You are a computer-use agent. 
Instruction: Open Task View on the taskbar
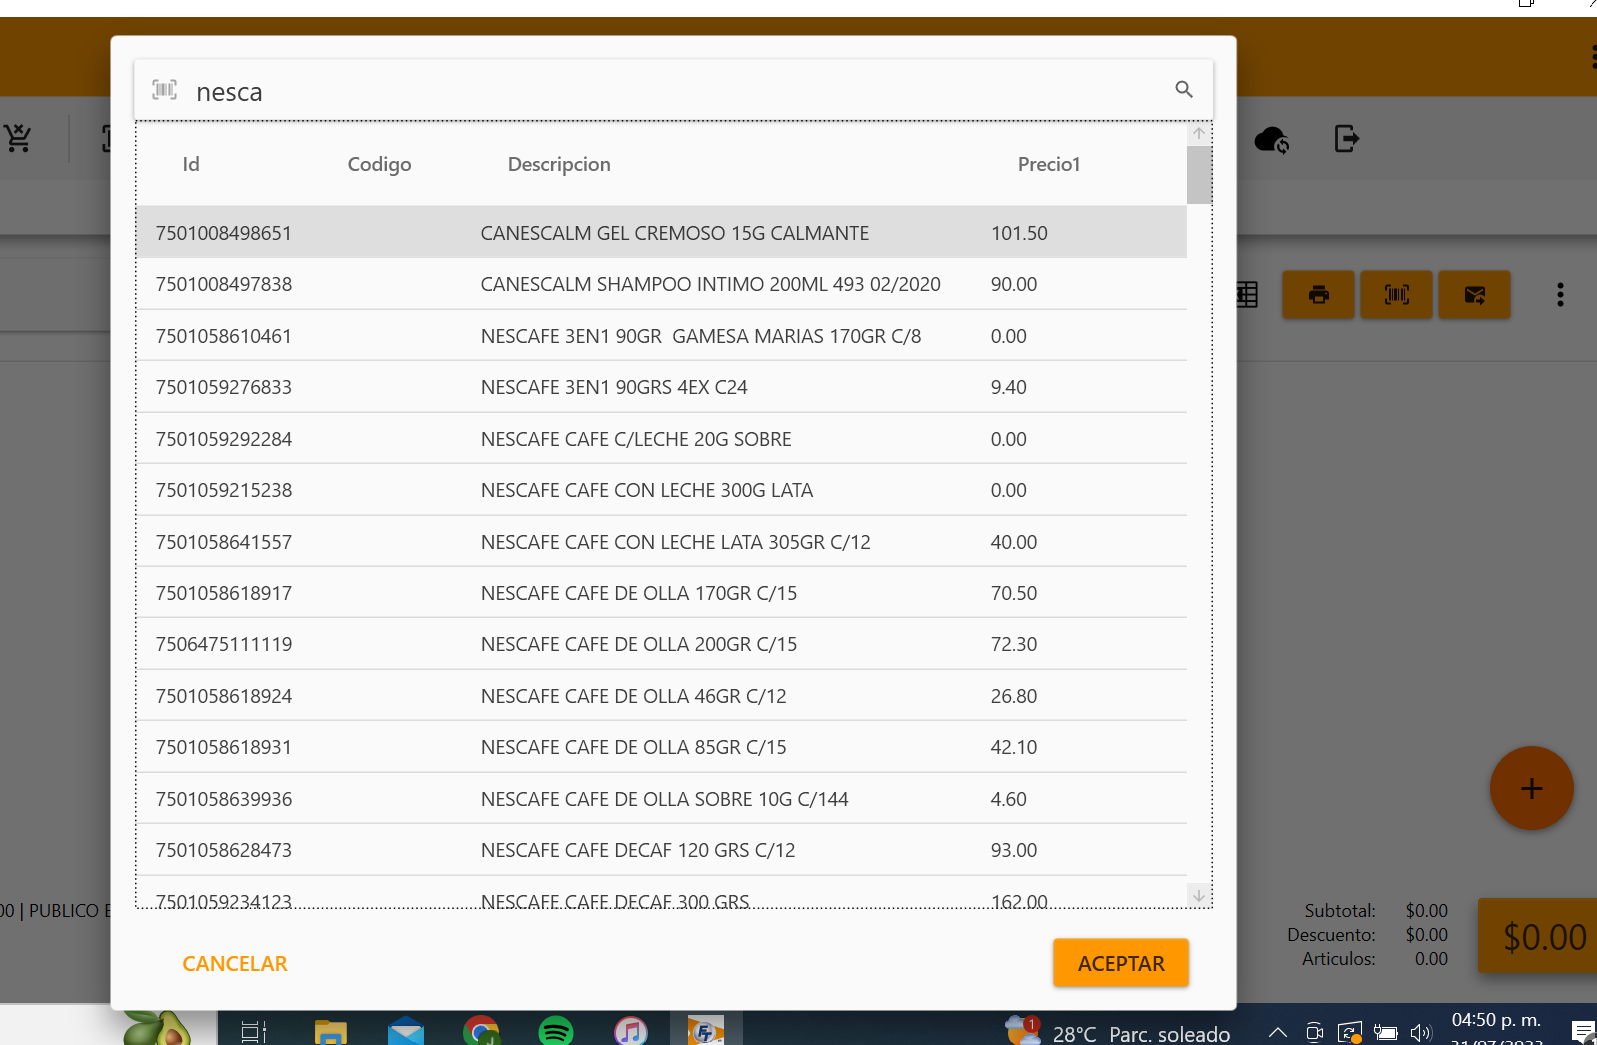pyautogui.click(x=254, y=1031)
